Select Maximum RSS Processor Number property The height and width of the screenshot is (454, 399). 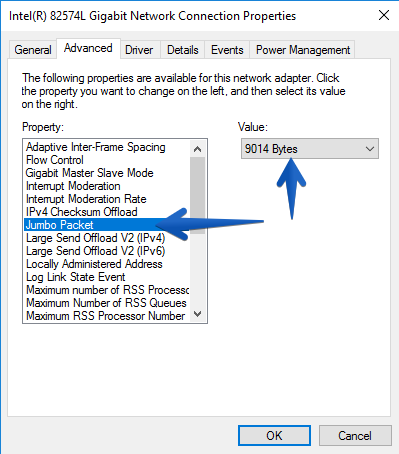(106, 316)
